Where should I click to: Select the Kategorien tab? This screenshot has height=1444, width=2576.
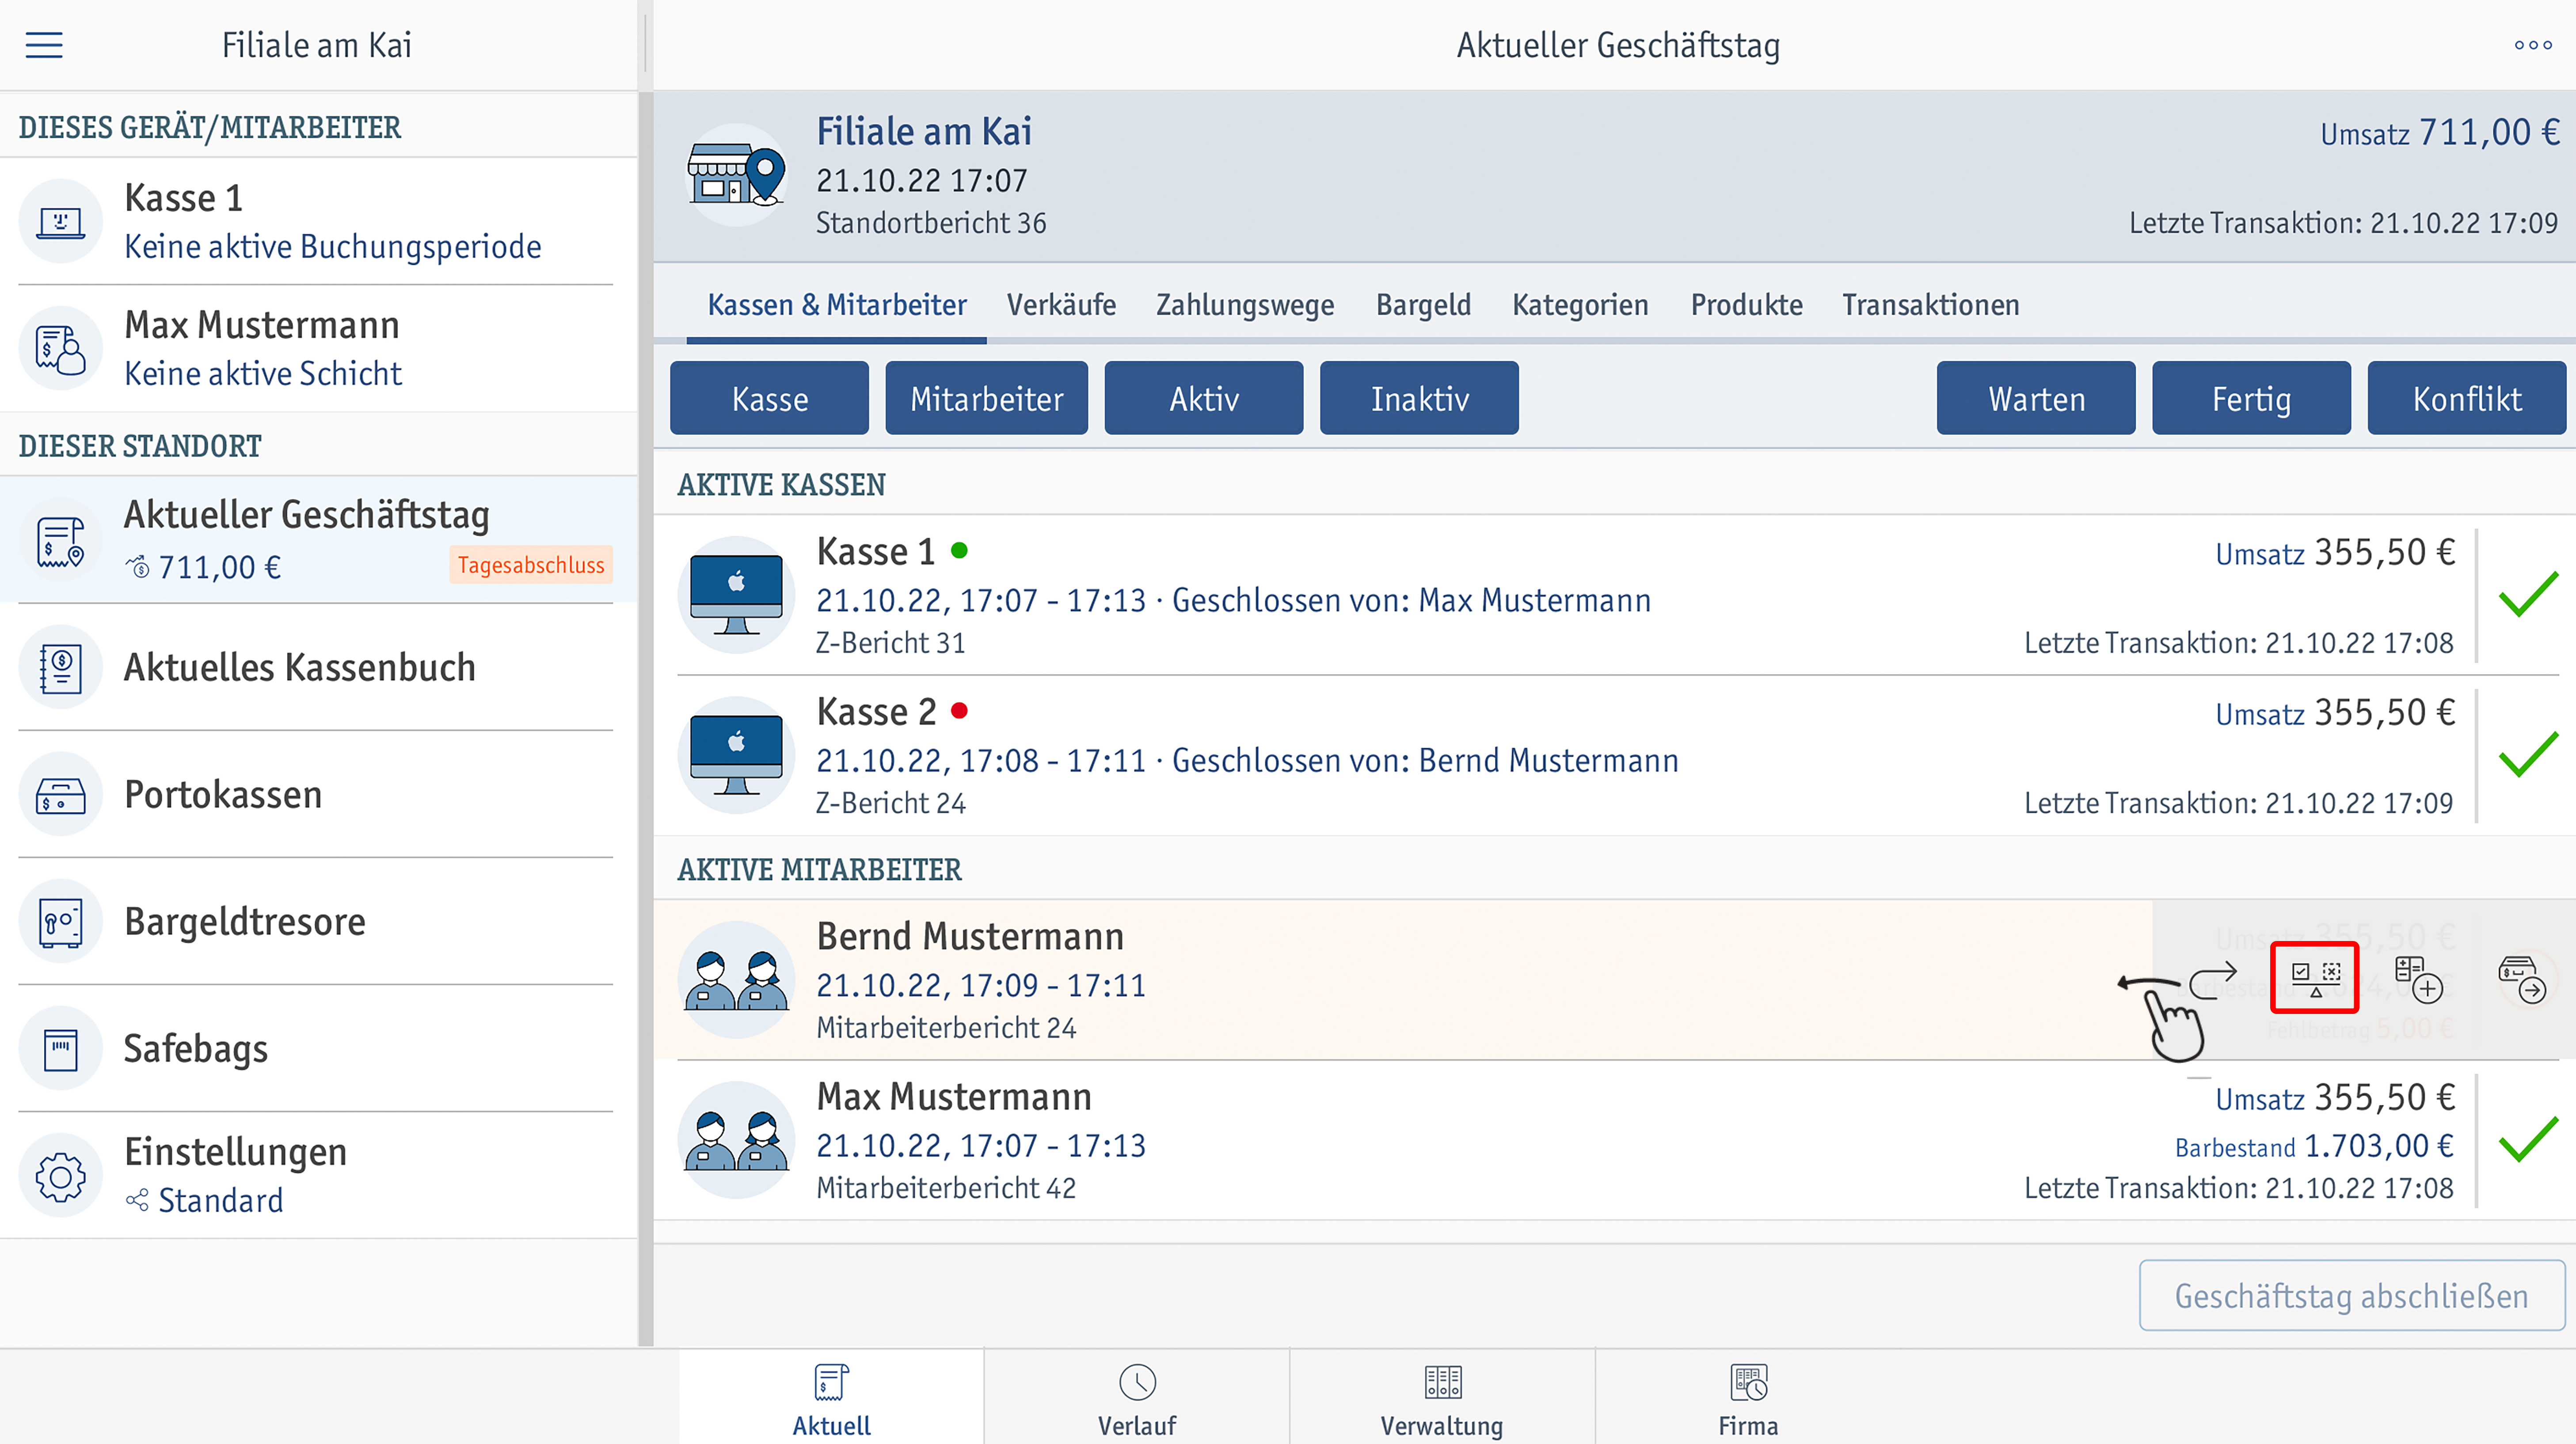(x=1580, y=305)
